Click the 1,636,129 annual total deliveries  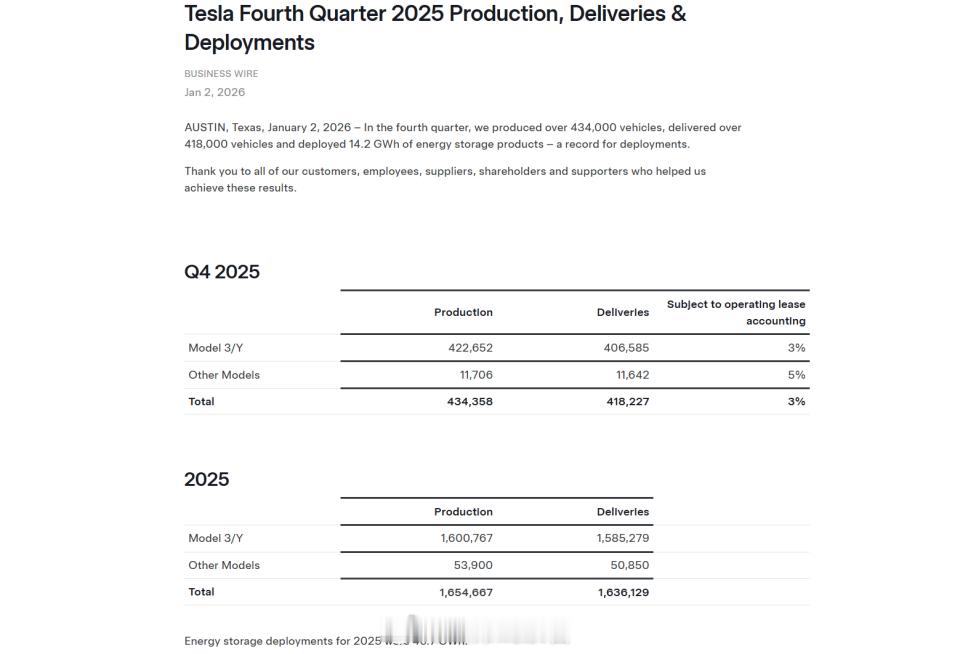(x=623, y=592)
